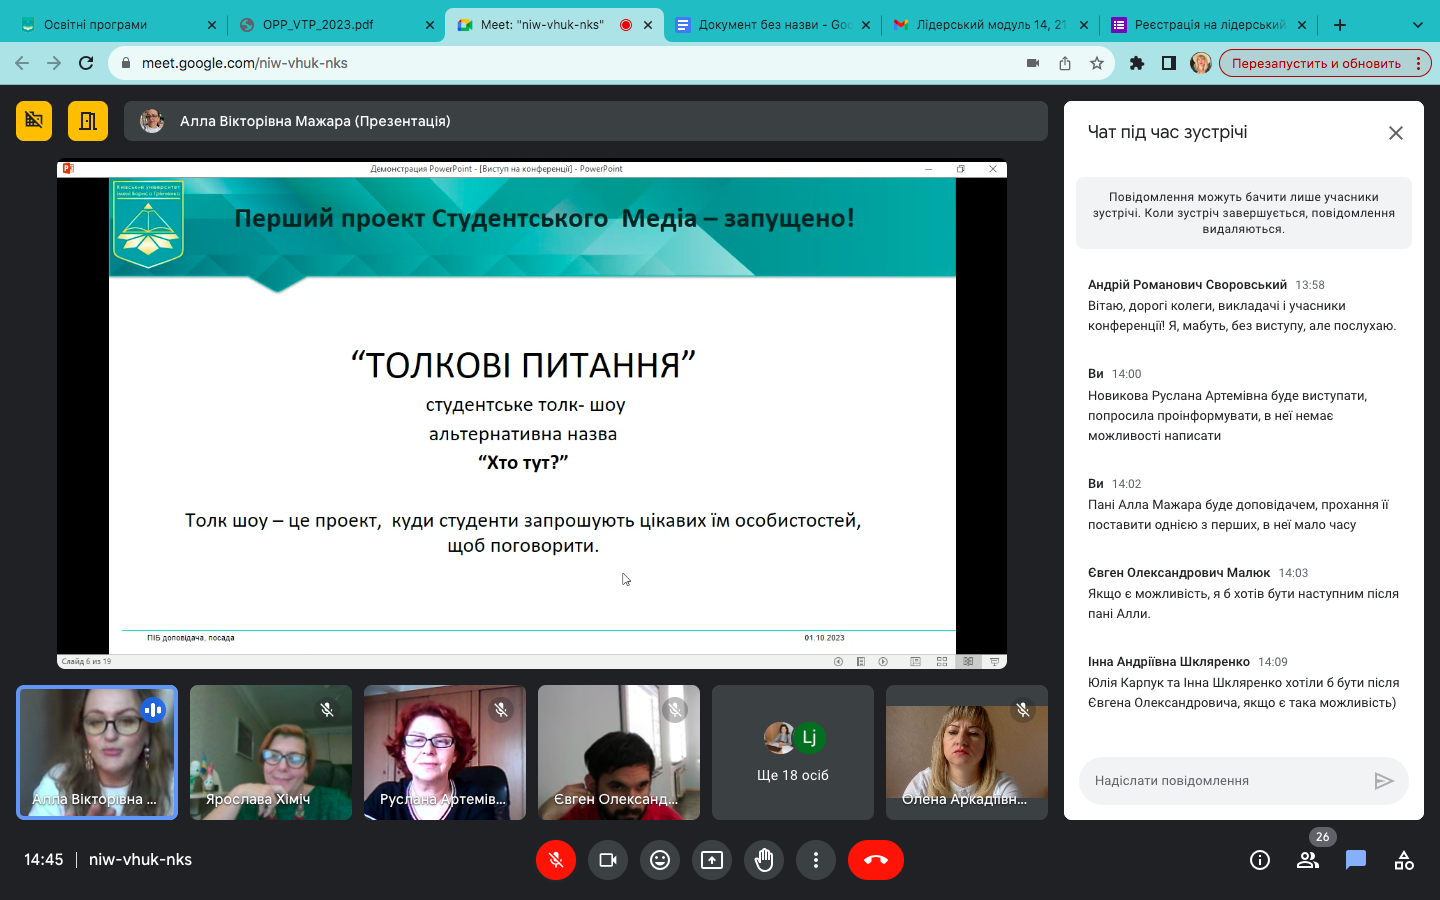Screen dimensions: 1440x900
Task: Open more options three-dot menu
Action: pyautogui.click(x=816, y=860)
